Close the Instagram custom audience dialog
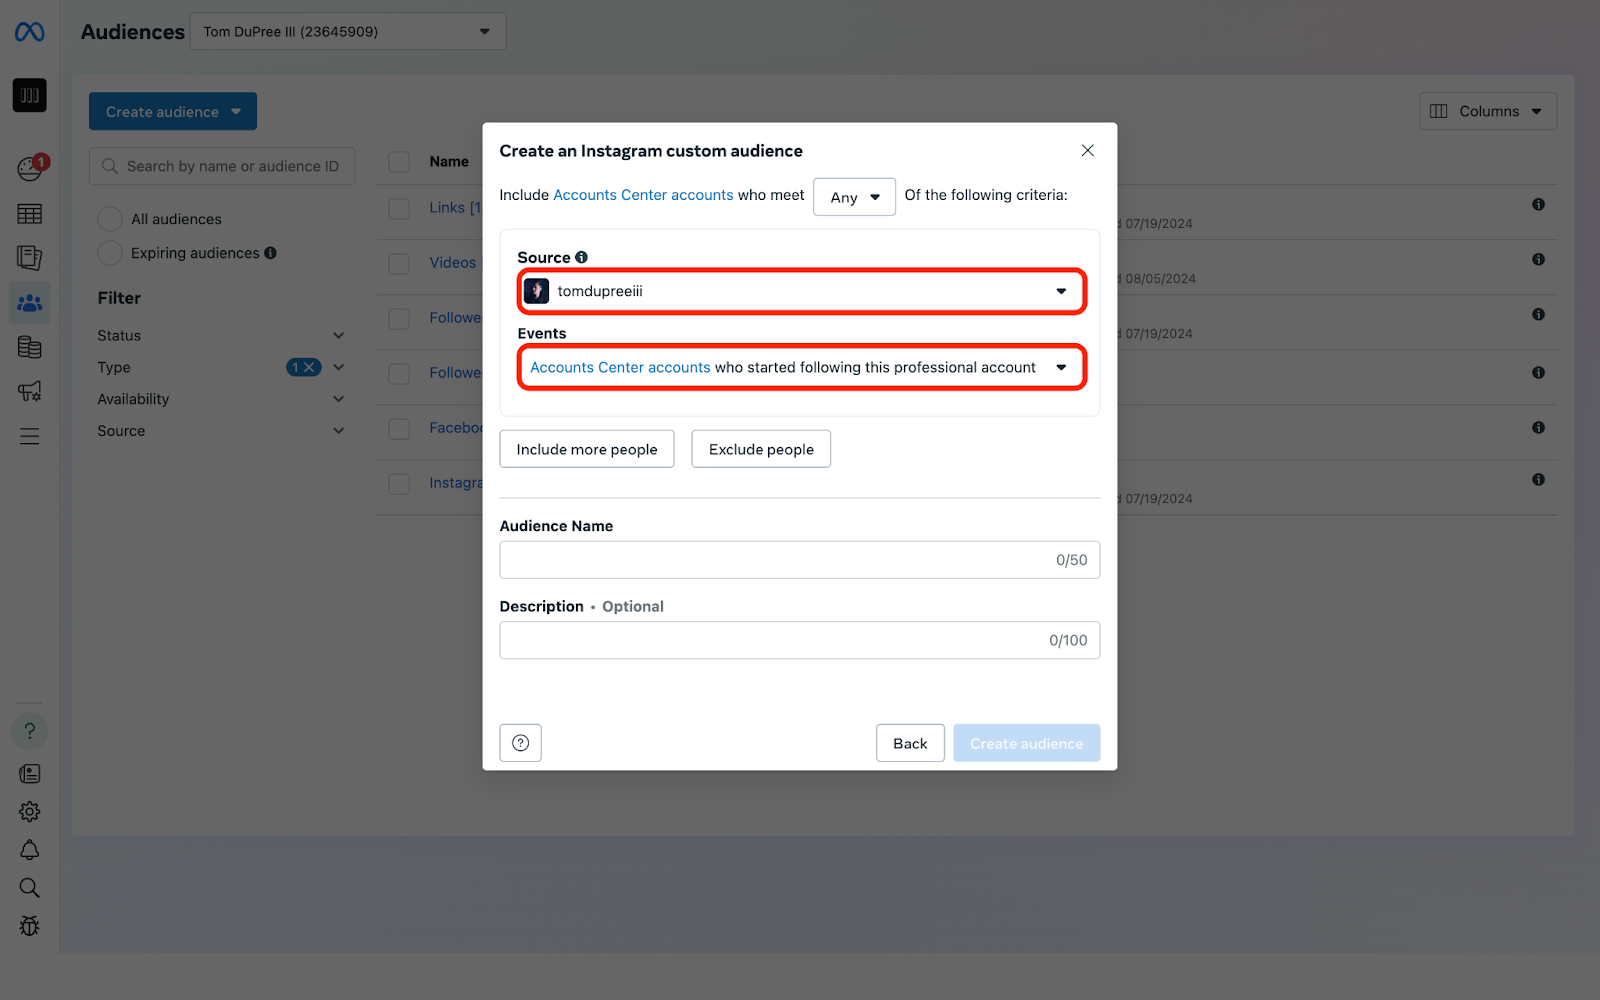 tap(1087, 150)
